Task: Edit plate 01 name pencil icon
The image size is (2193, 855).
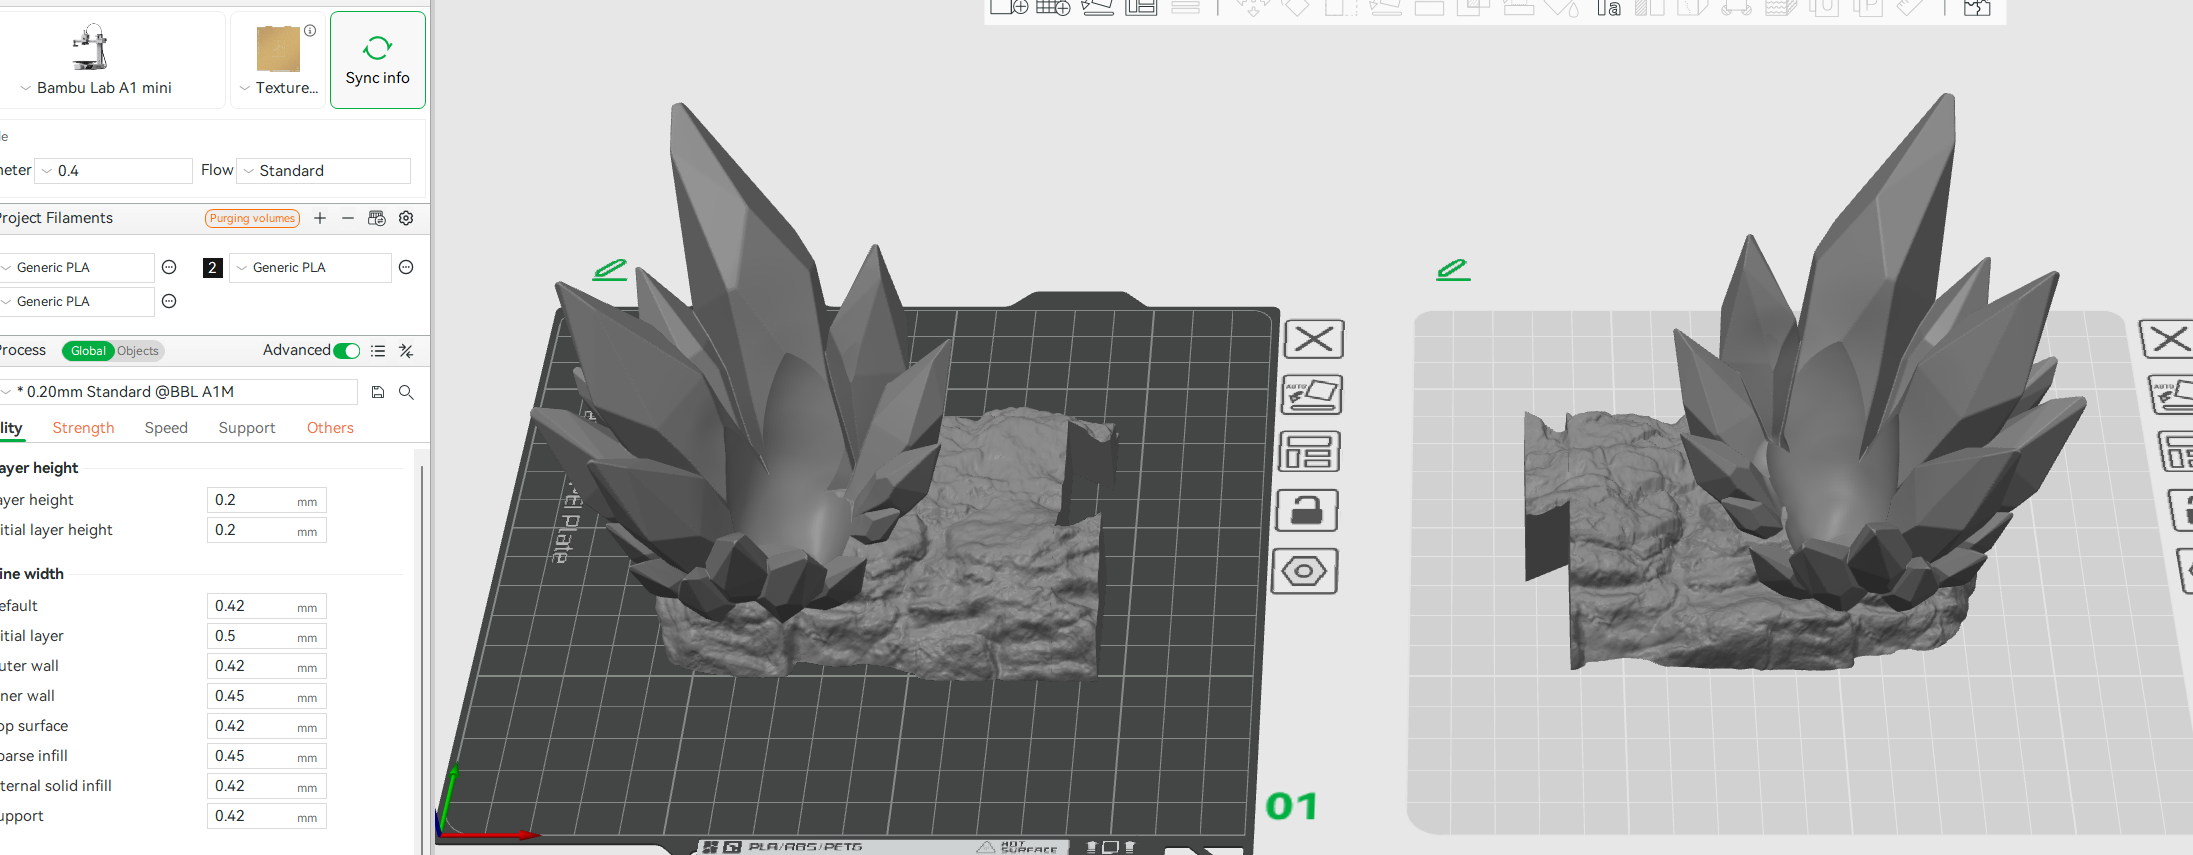Action: 610,269
